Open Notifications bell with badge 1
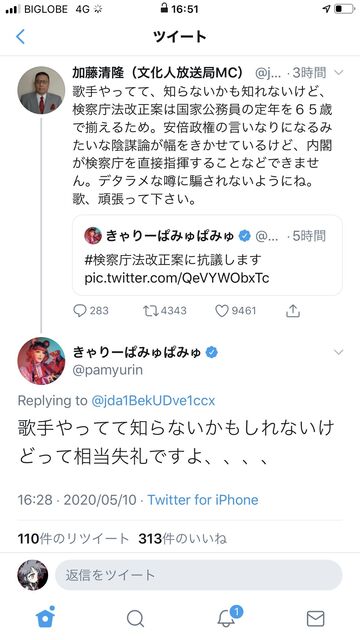The image size is (360, 640). 226,619
